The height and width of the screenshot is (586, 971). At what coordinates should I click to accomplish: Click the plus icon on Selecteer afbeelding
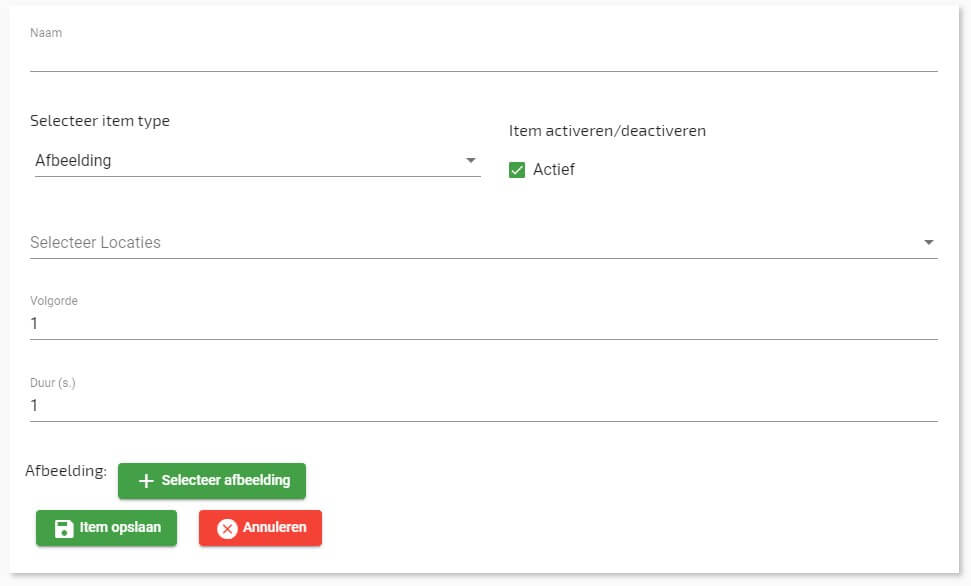pos(146,481)
